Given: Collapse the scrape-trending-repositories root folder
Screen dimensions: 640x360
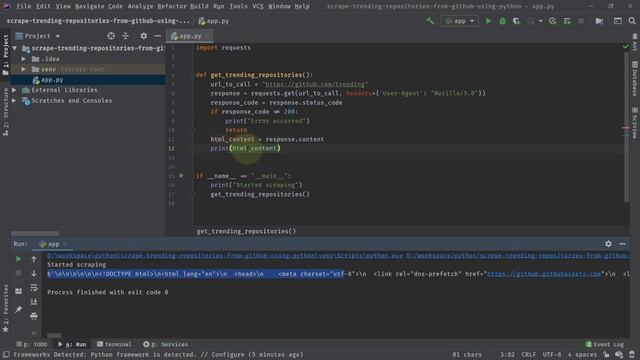Looking at the screenshot, I should coord(15,48).
